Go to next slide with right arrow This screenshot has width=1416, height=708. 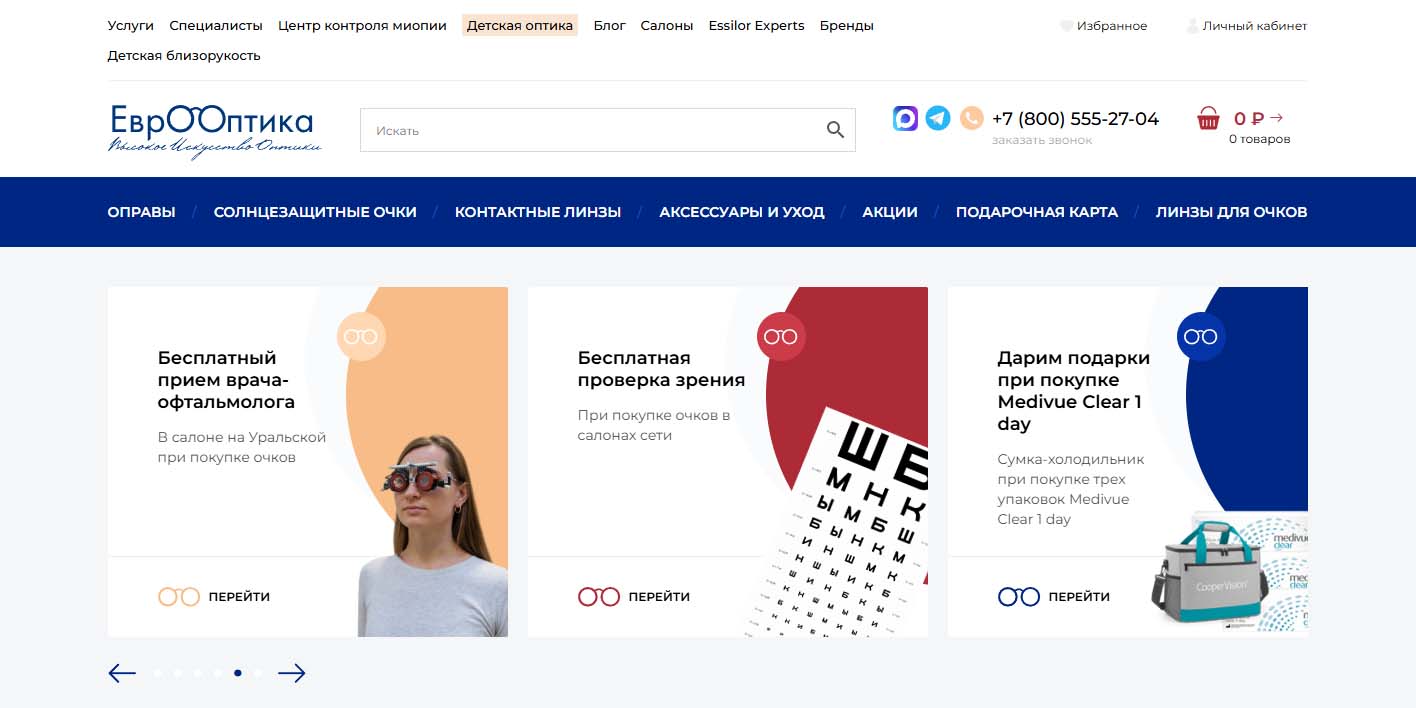pyautogui.click(x=291, y=673)
